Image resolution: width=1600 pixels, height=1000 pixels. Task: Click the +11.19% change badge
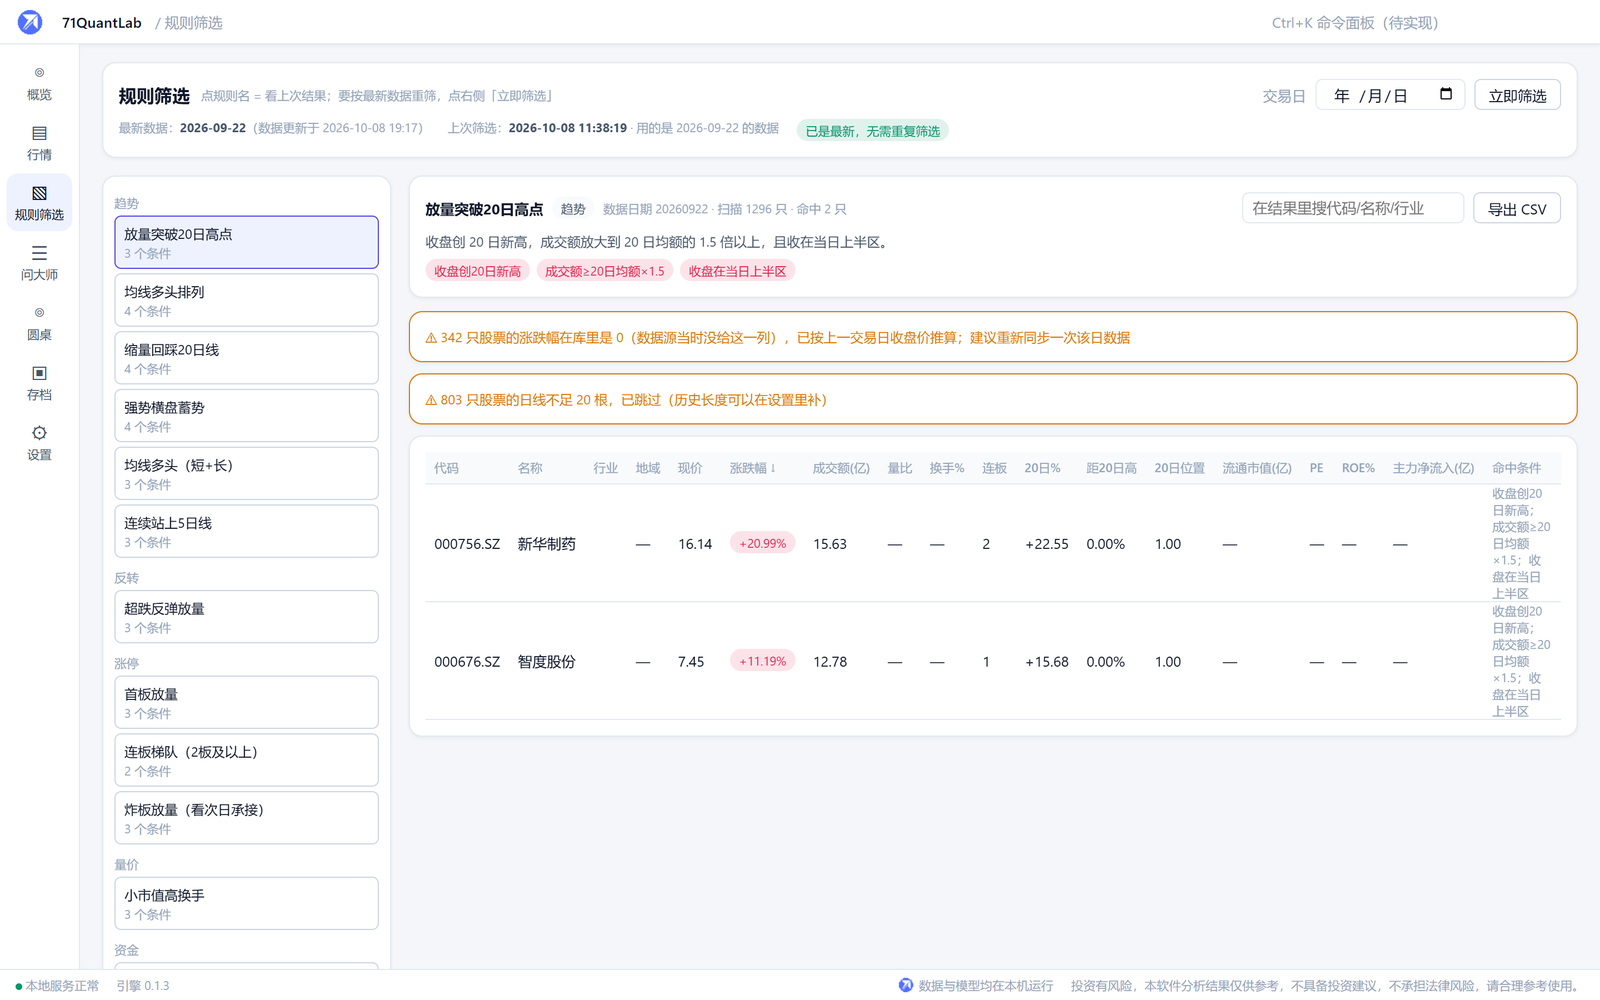762,661
